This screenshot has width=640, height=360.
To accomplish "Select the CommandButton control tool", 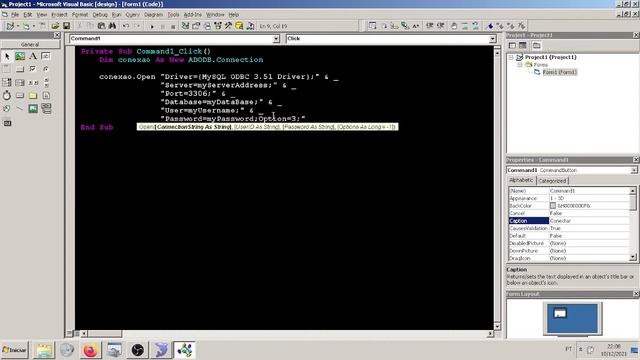I will pos(20,69).
